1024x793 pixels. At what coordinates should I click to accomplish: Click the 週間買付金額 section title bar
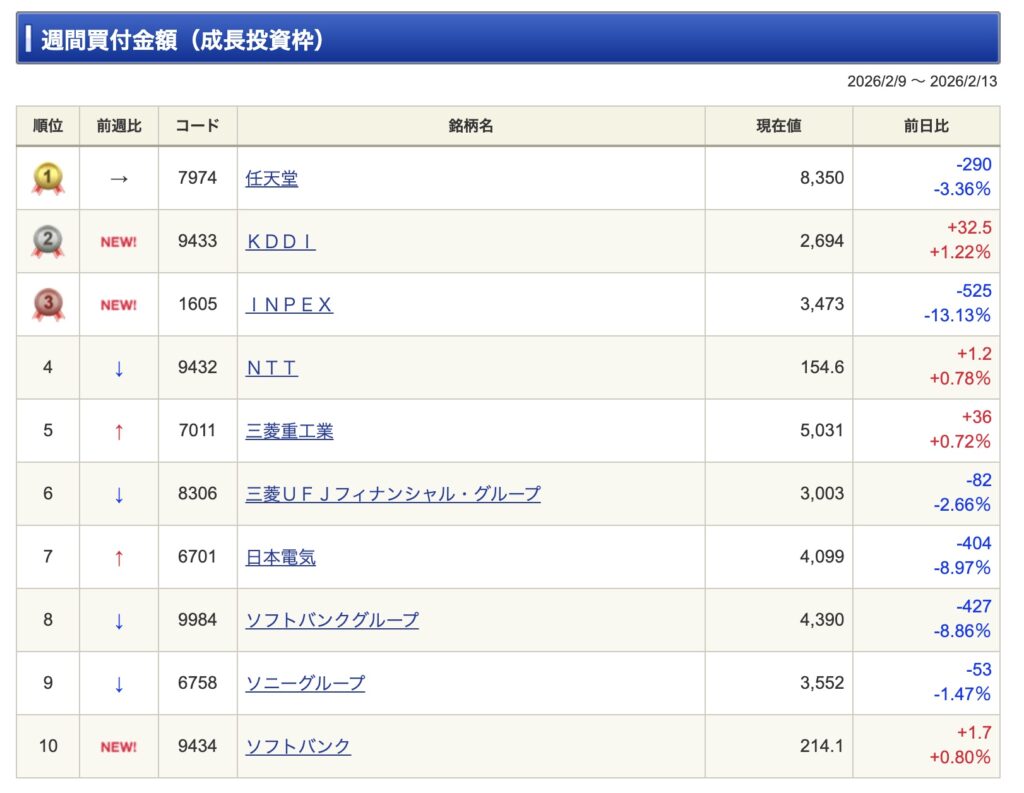pyautogui.click(x=508, y=39)
